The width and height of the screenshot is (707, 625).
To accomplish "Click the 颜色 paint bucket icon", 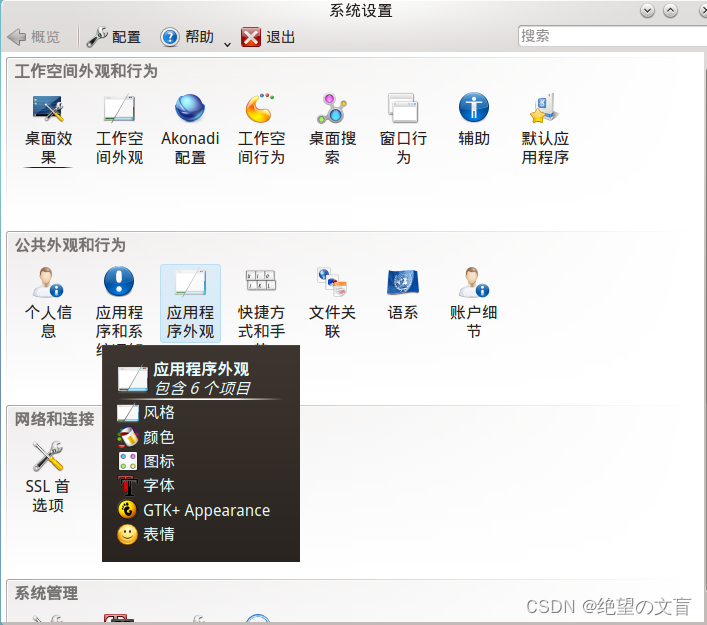I will [128, 437].
